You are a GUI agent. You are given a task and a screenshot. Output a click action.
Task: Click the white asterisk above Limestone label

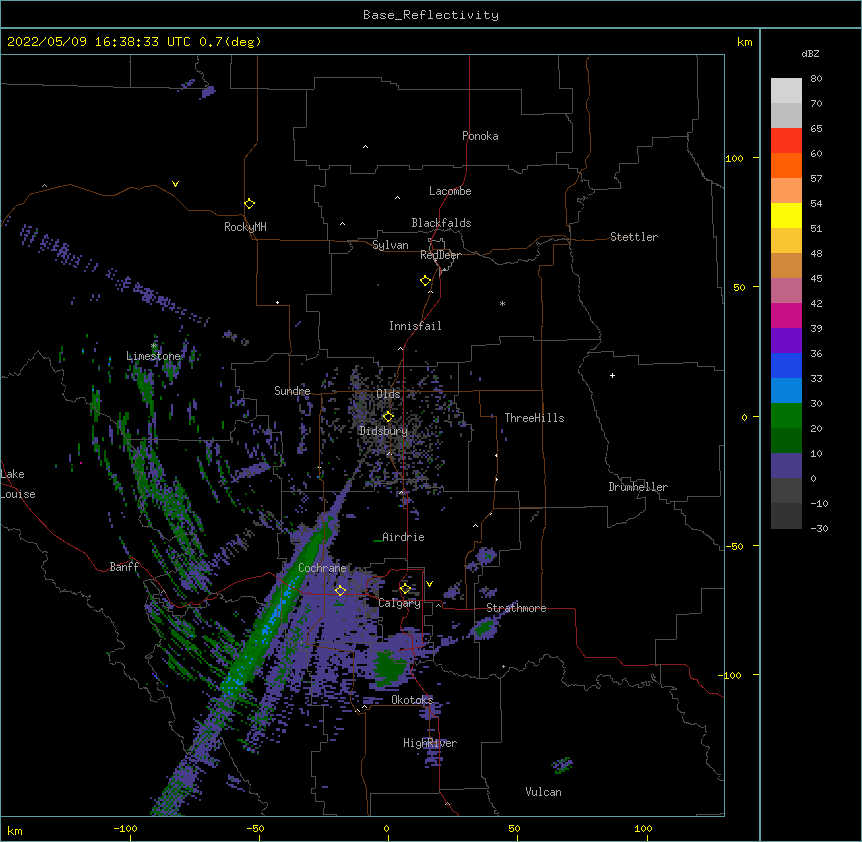pyautogui.click(x=154, y=346)
